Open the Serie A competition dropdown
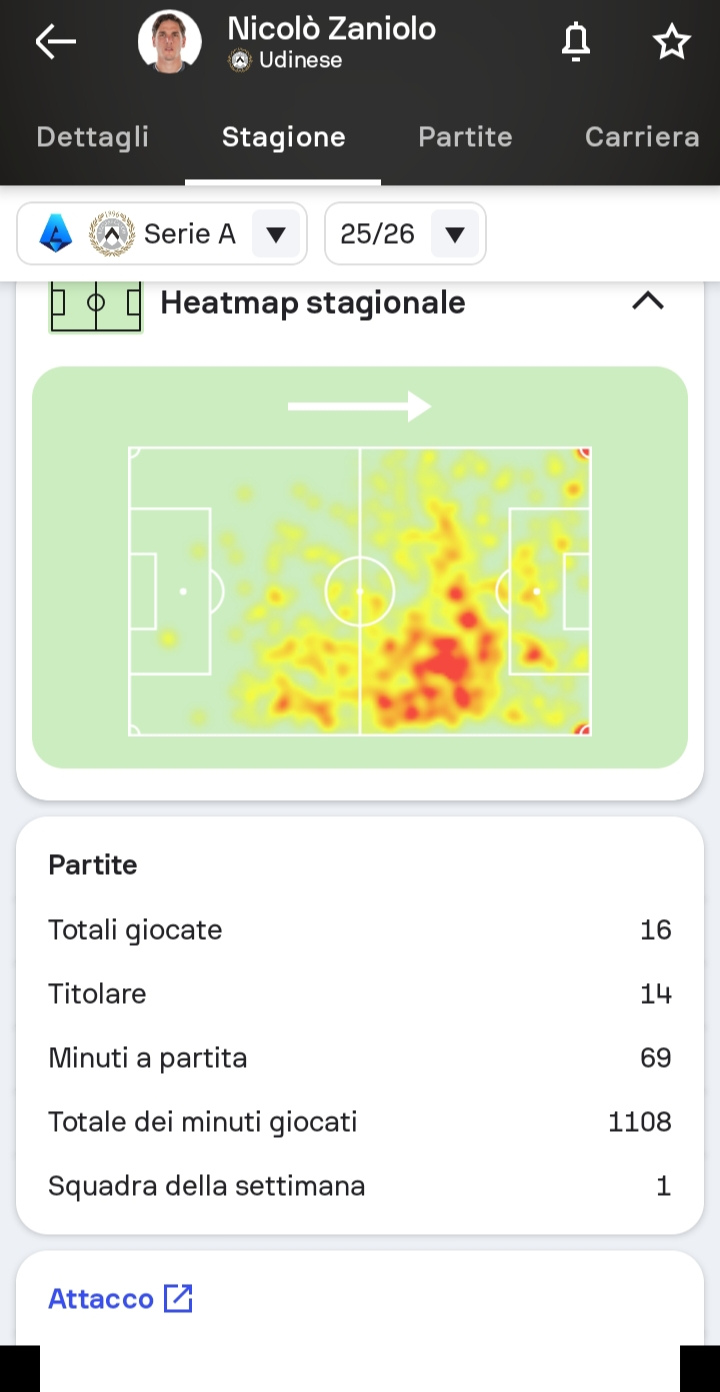 point(276,234)
